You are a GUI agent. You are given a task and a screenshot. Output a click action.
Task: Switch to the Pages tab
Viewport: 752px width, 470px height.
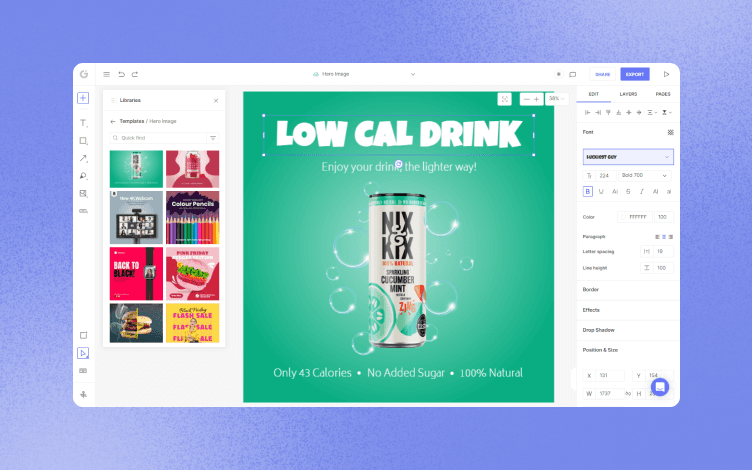coord(663,94)
